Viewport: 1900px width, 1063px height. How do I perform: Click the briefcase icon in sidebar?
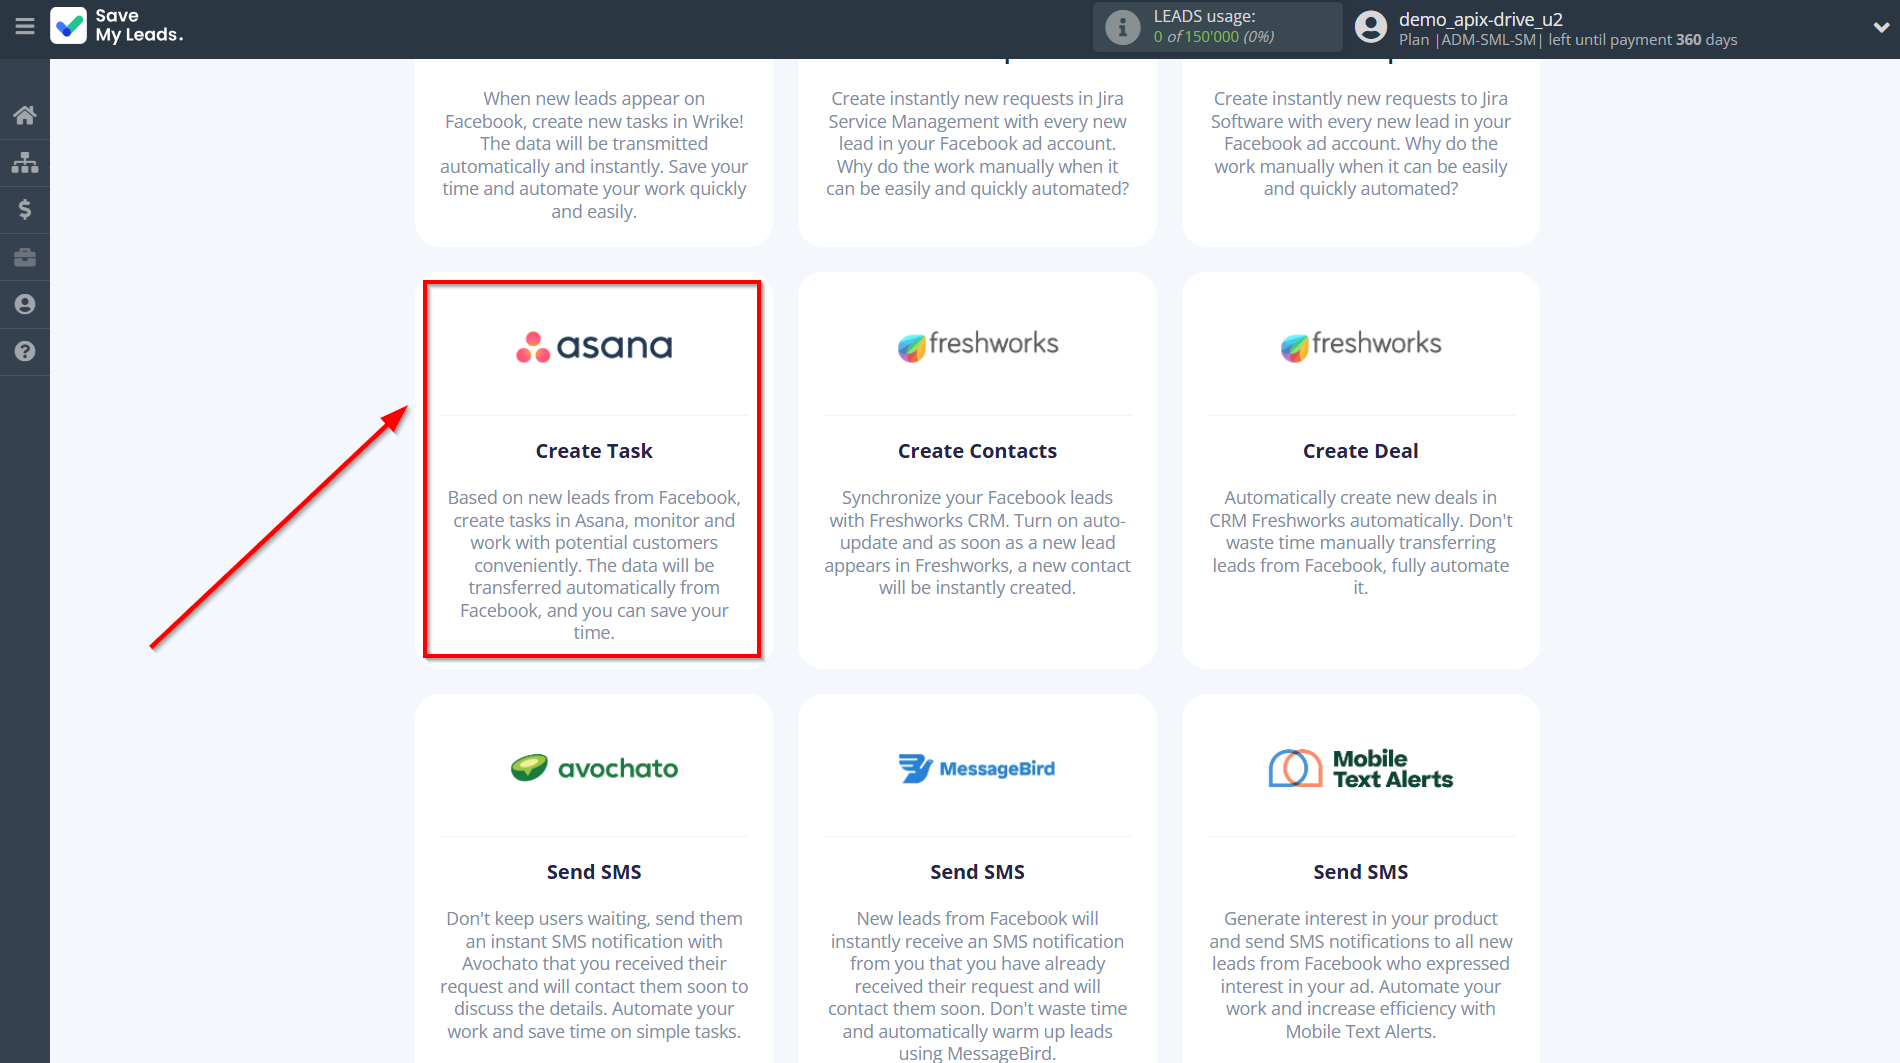(25, 257)
